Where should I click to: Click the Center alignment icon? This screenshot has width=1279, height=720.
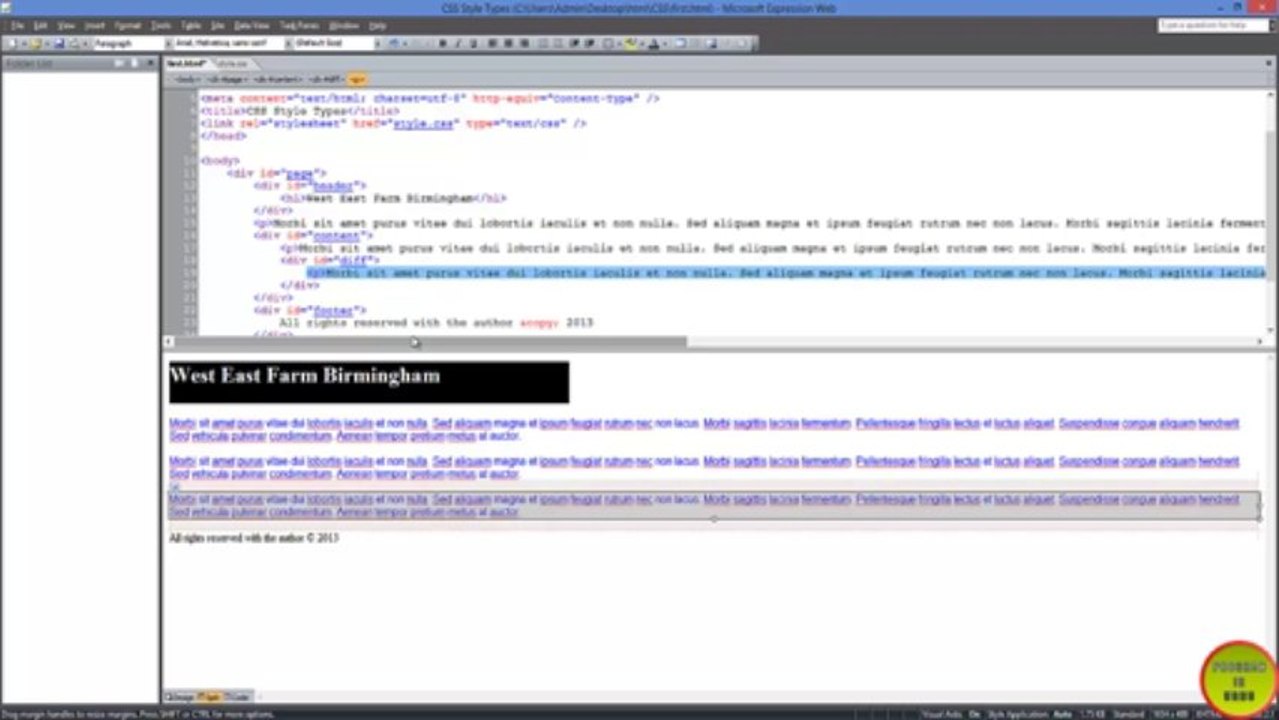coord(508,44)
